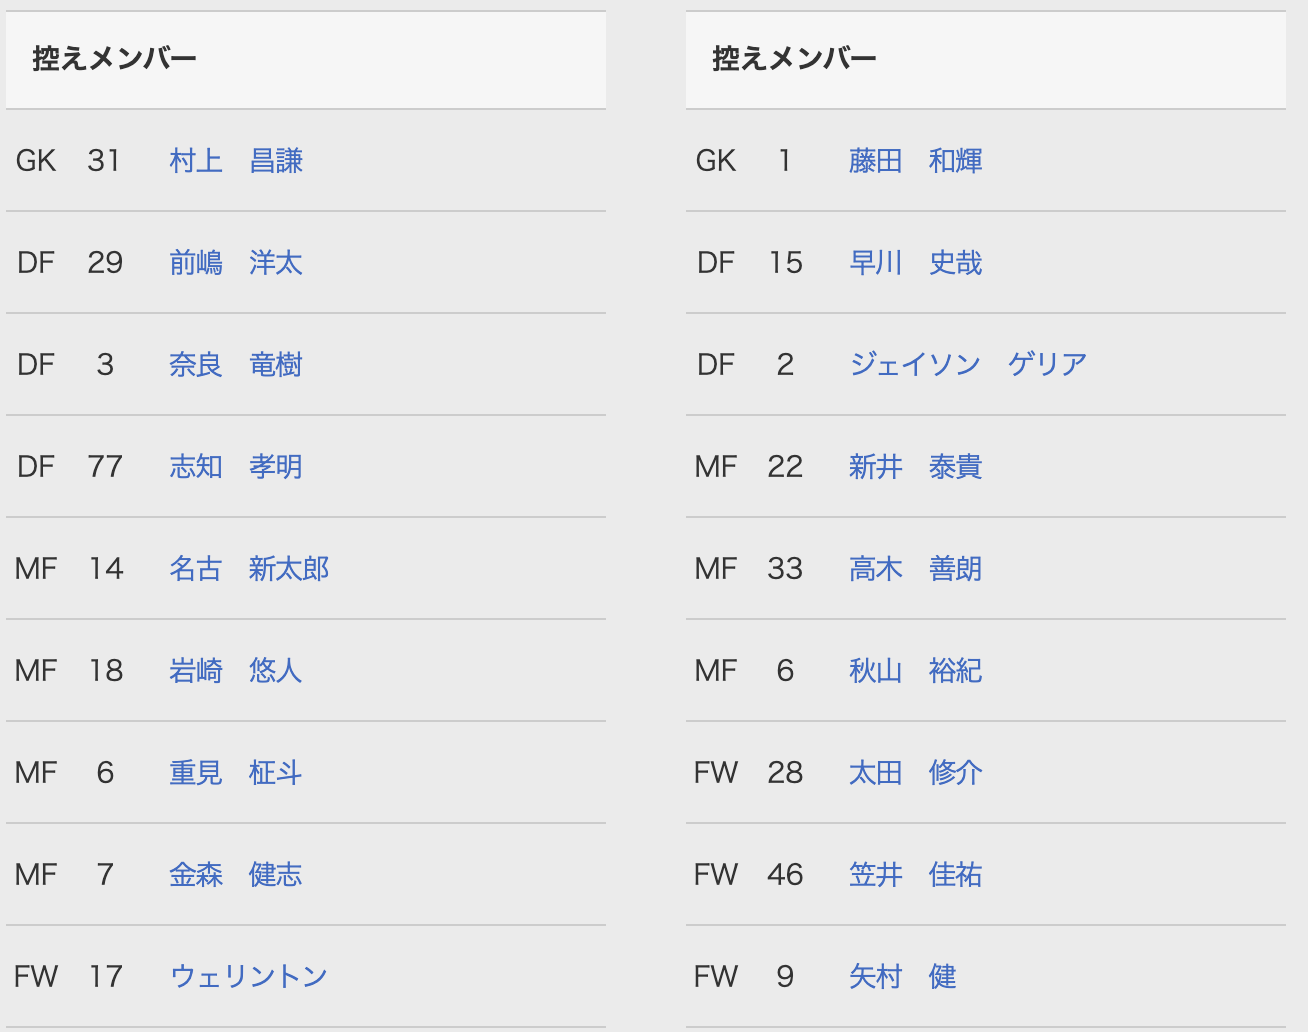
Task: Click forward 太田 修介 link
Action: pyautogui.click(x=916, y=773)
